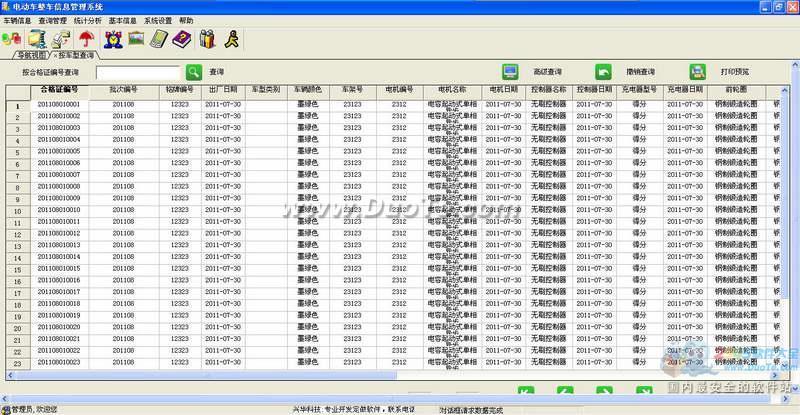Click the 前轮圈 column header
The image size is (800, 415).
[x=736, y=90]
